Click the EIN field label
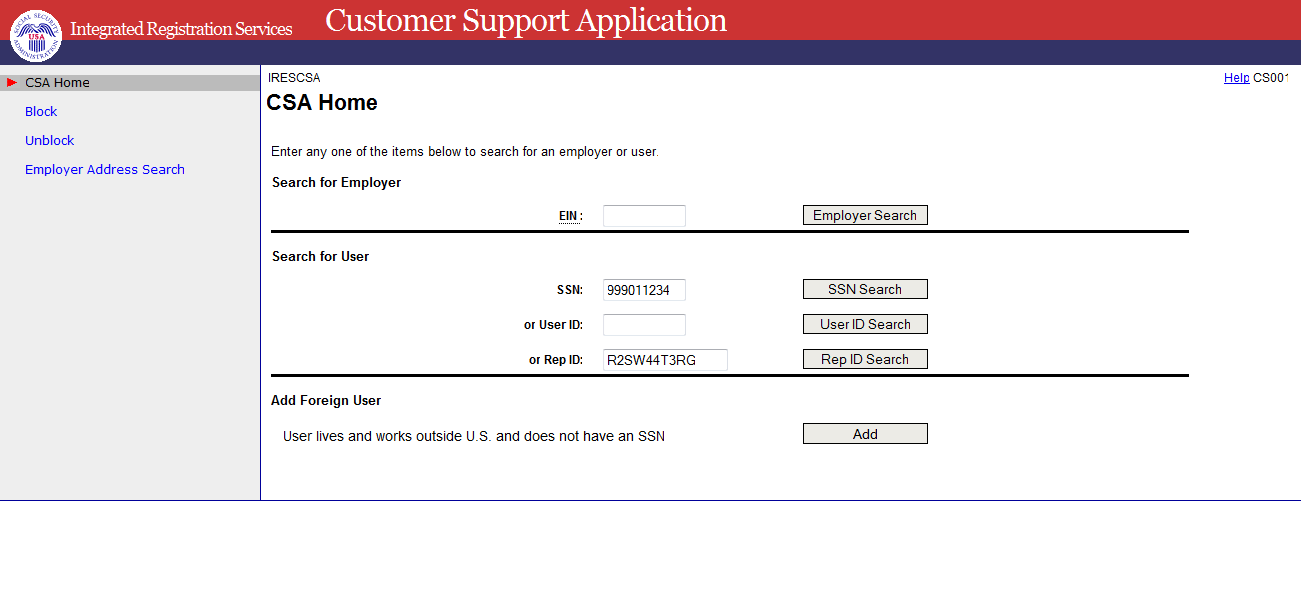Viewport: 1301px width, 596px height. point(571,216)
